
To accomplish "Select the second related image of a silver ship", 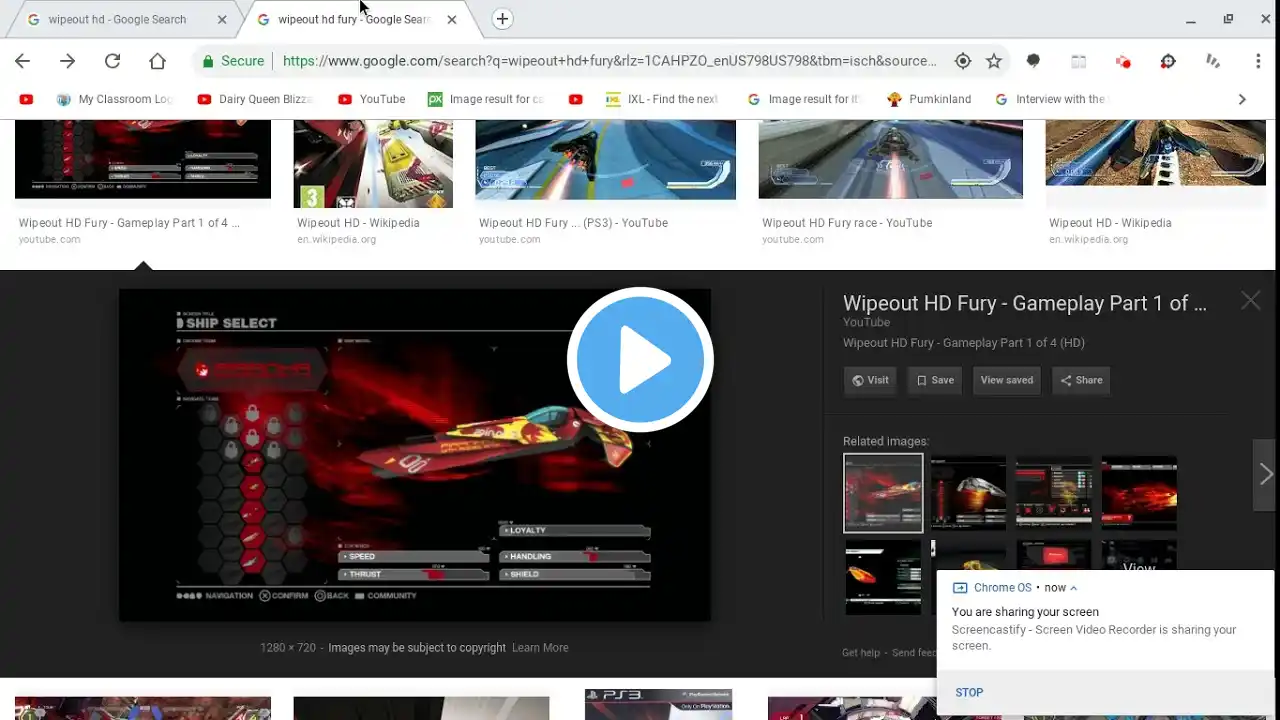I will pyautogui.click(x=968, y=493).
